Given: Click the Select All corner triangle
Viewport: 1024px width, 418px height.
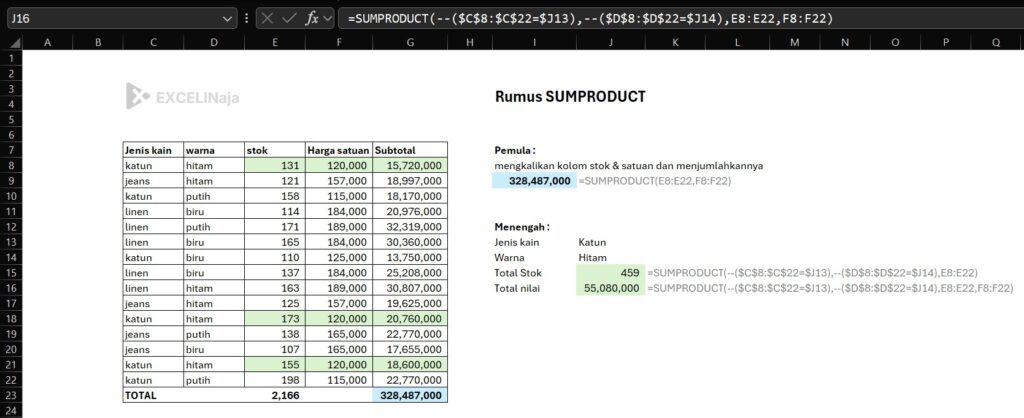Looking at the screenshot, I should [x=14, y=43].
